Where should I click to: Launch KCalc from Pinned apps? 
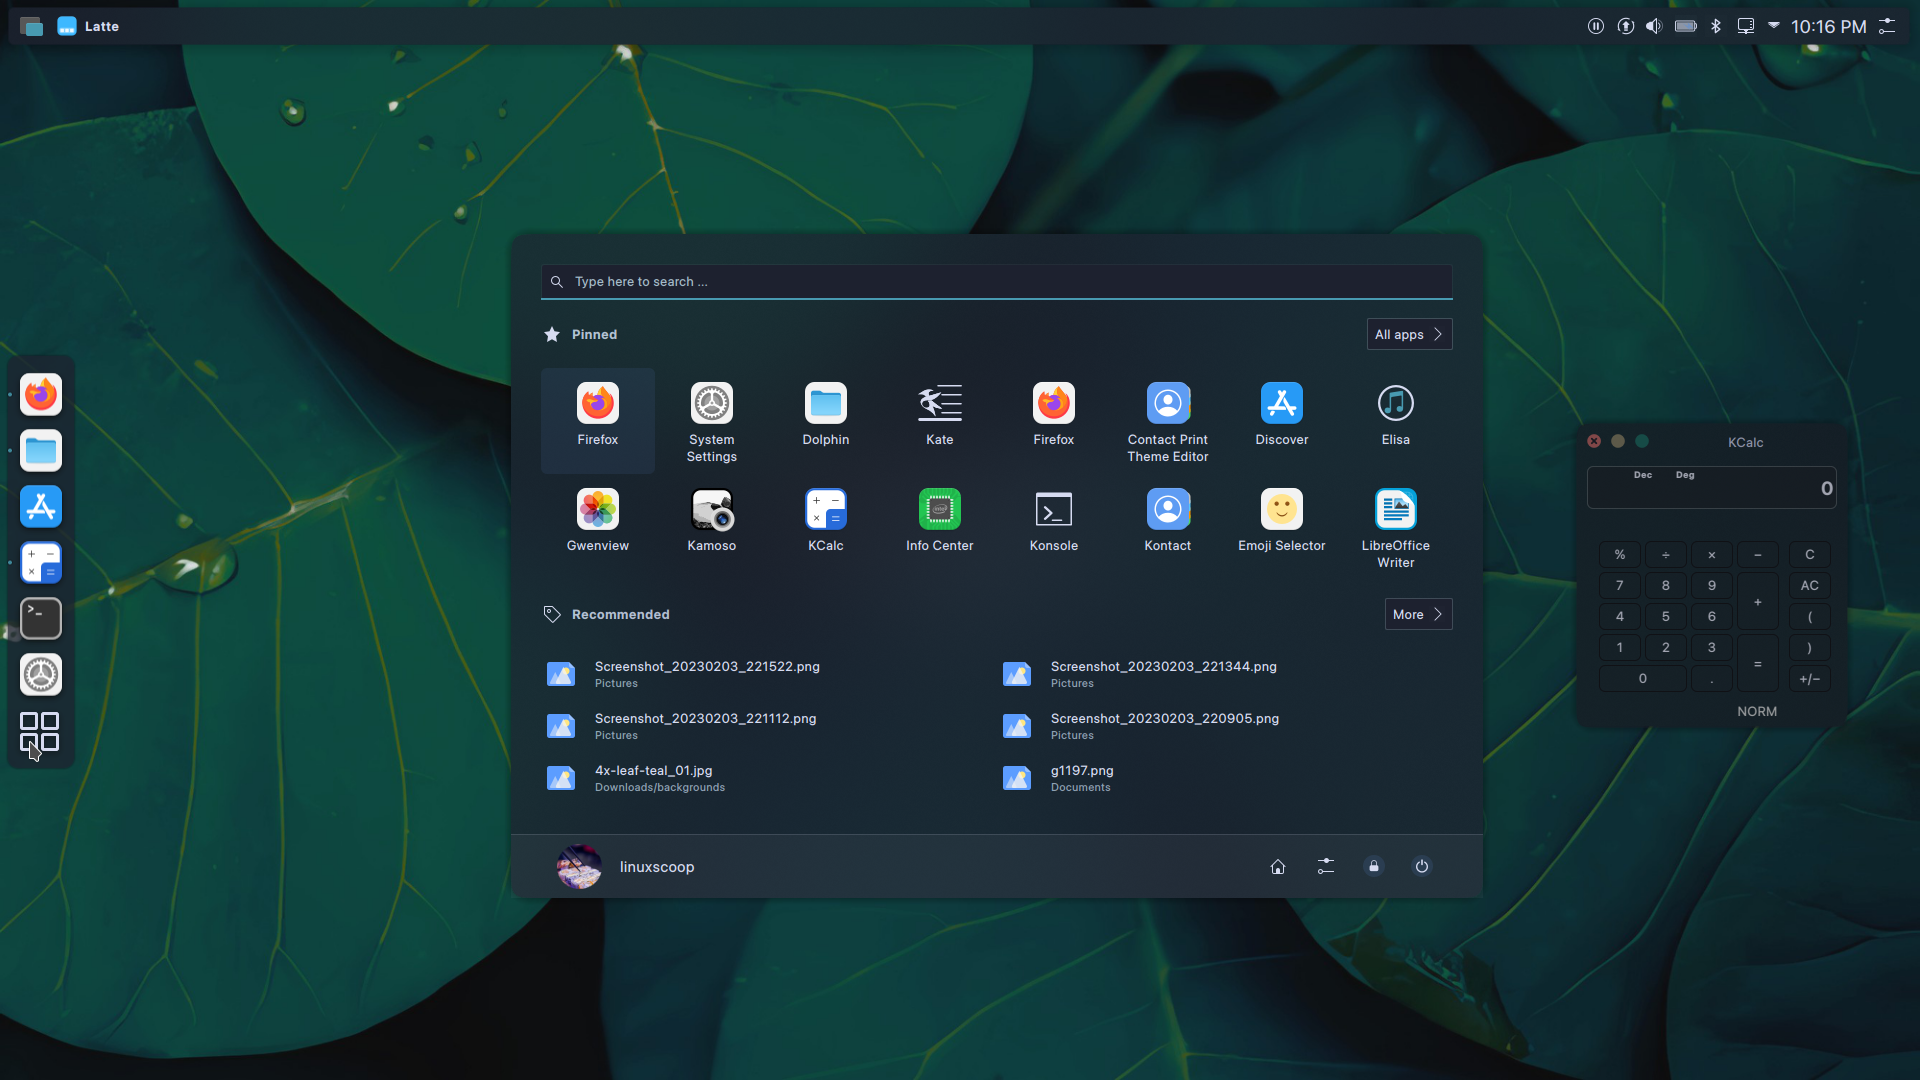click(x=826, y=527)
